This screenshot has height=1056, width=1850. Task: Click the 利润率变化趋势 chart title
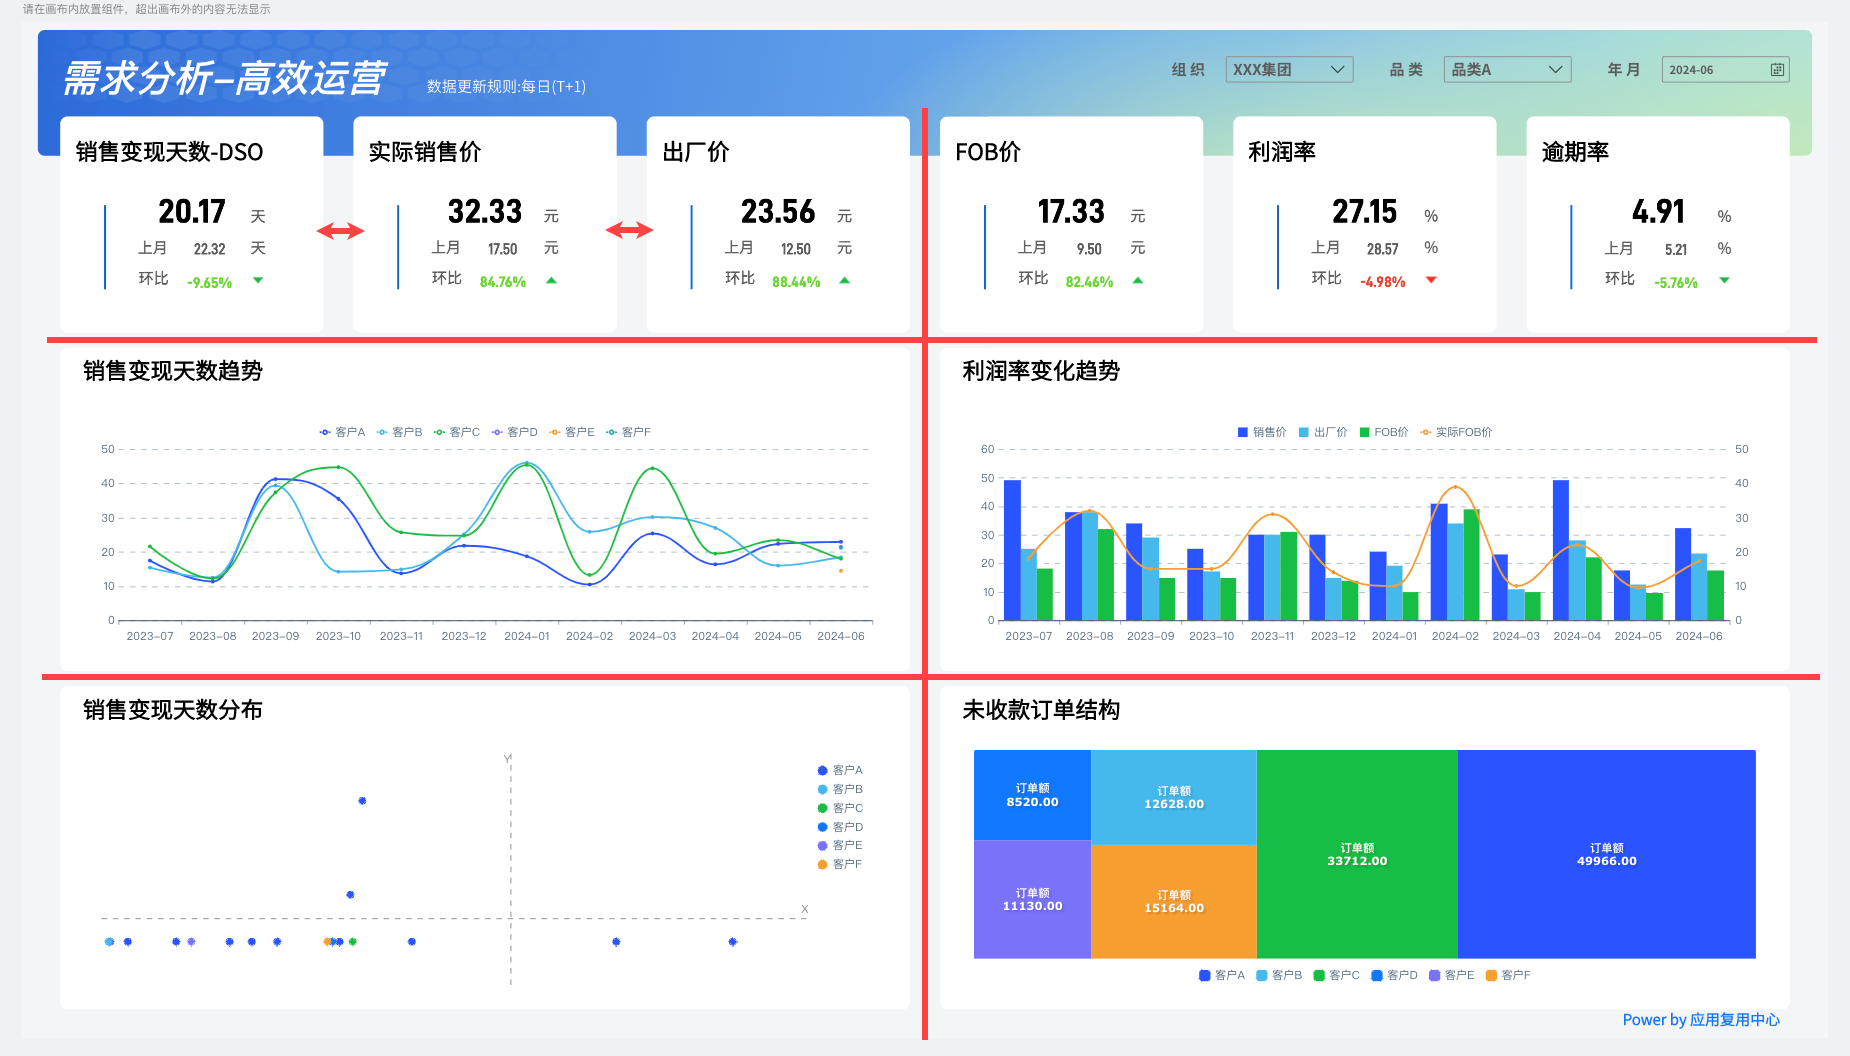click(x=1041, y=371)
